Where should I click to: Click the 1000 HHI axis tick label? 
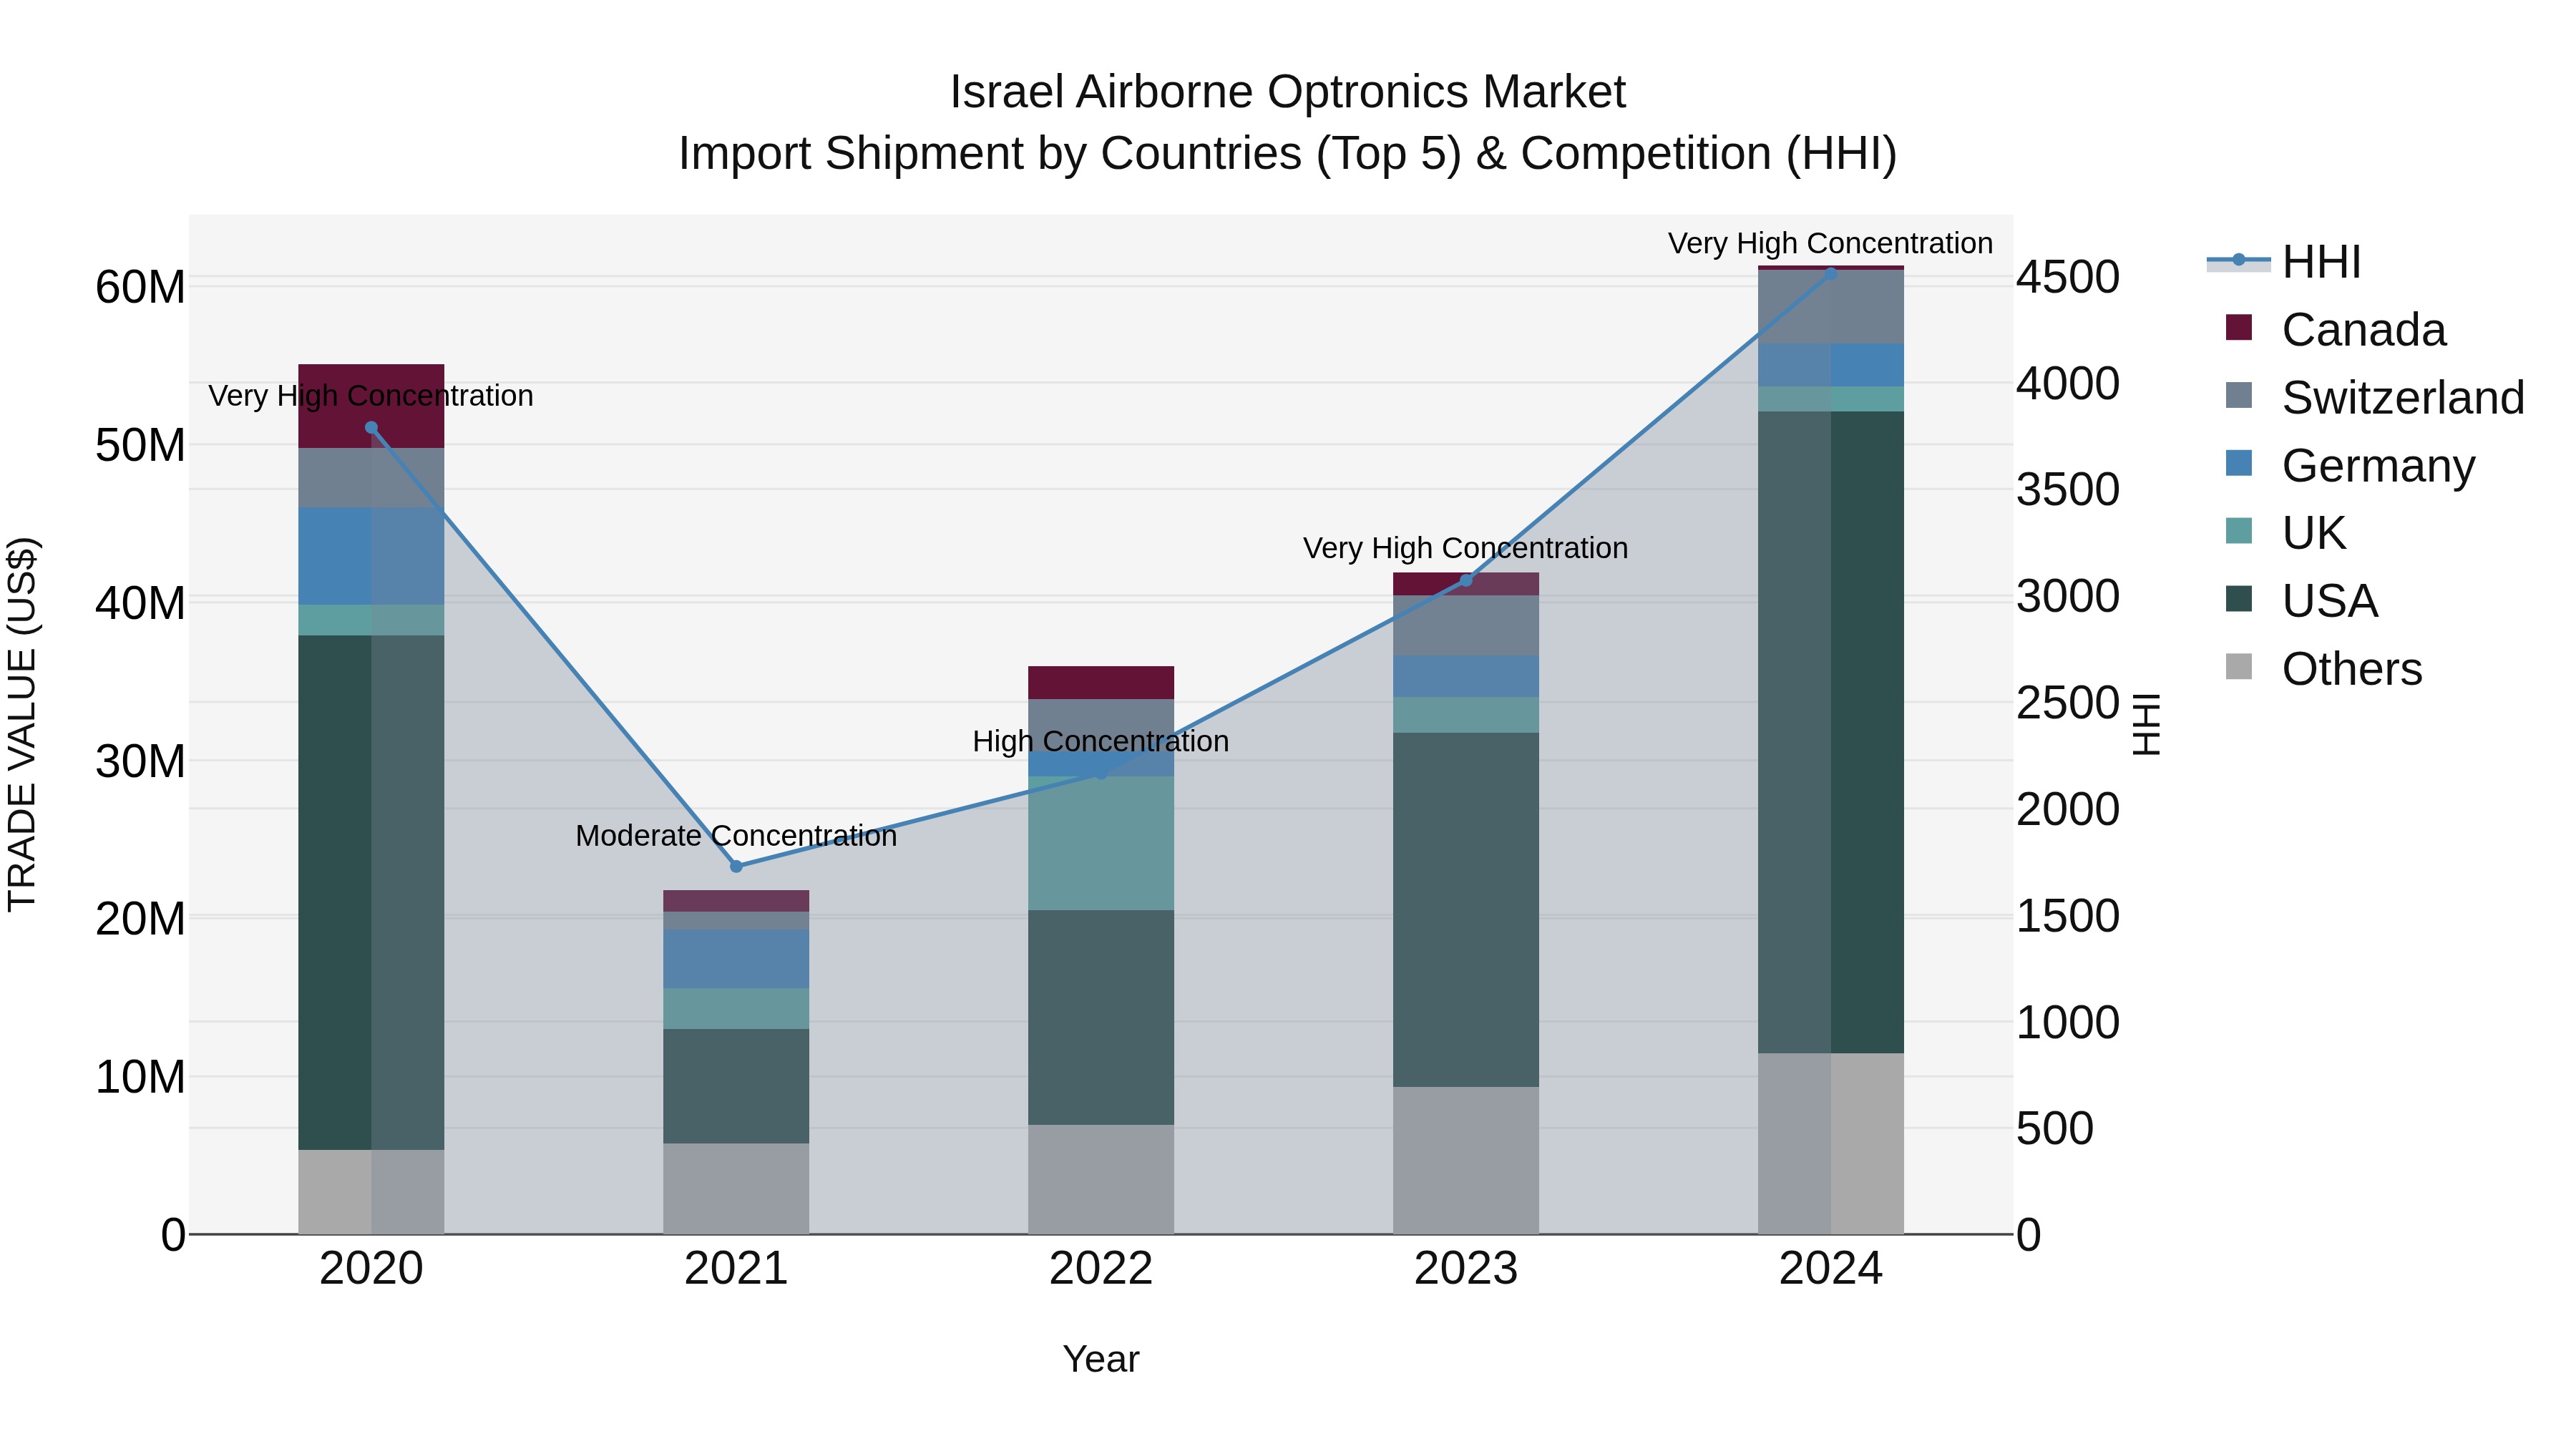point(2068,1023)
